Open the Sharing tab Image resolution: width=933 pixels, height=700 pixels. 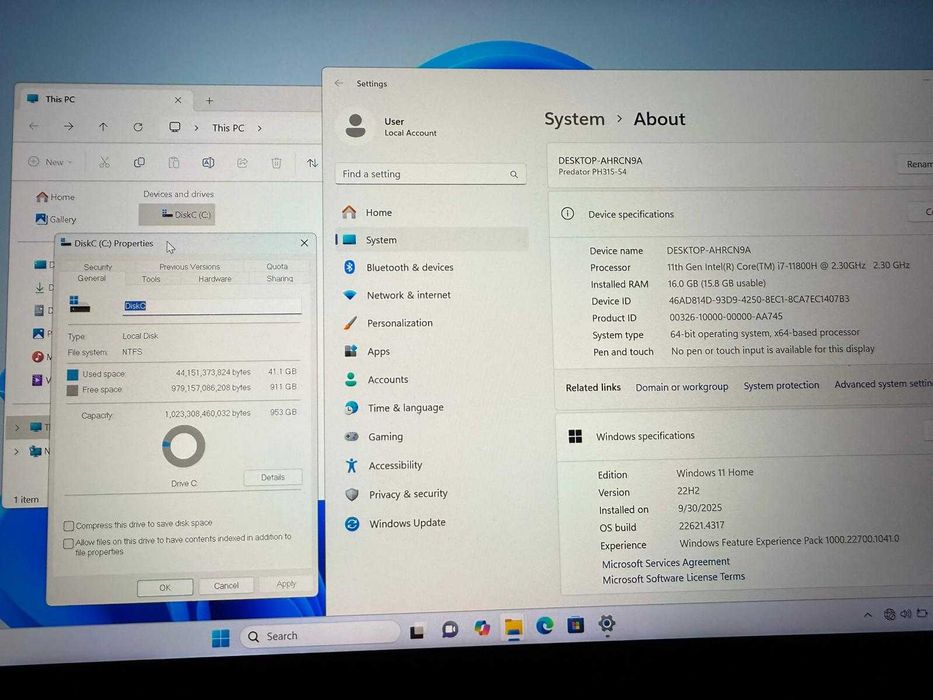click(280, 279)
